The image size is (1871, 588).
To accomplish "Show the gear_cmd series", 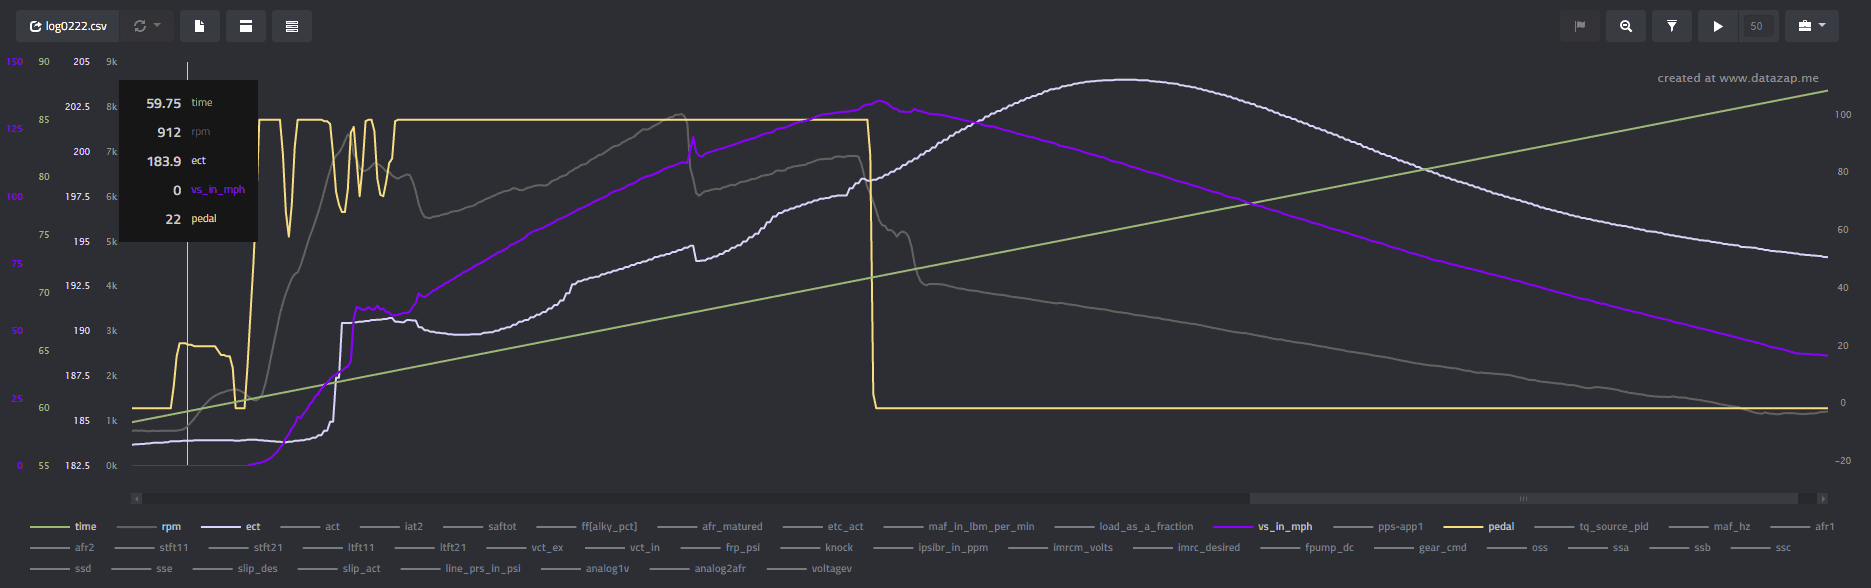I will pos(1421,547).
